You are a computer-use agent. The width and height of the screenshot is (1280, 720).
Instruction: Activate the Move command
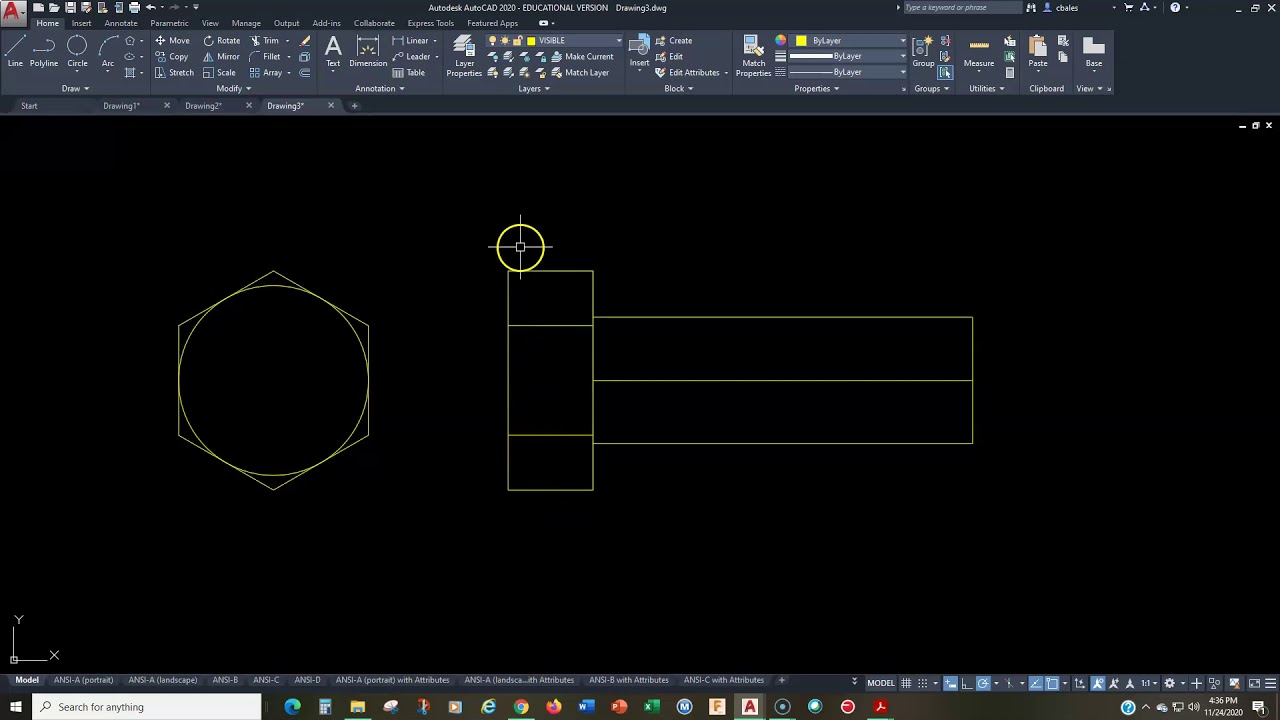tap(172, 41)
